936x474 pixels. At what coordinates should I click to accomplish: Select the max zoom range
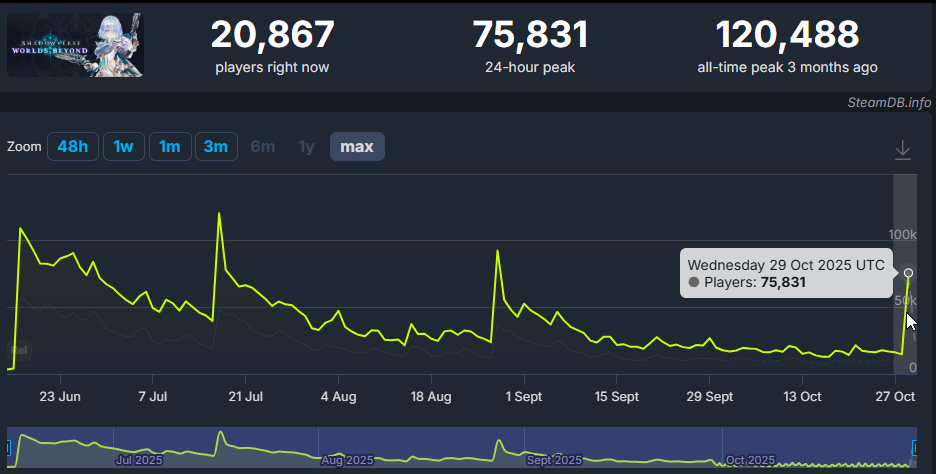pyautogui.click(x=357, y=146)
